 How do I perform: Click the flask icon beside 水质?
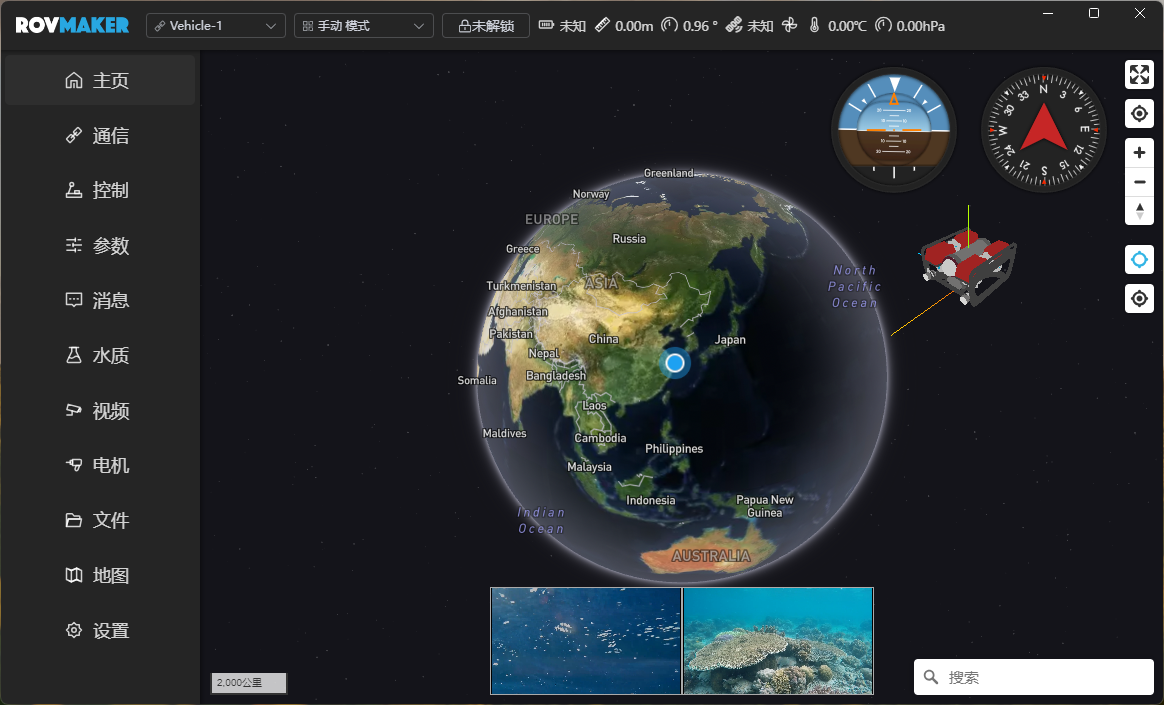(x=74, y=355)
